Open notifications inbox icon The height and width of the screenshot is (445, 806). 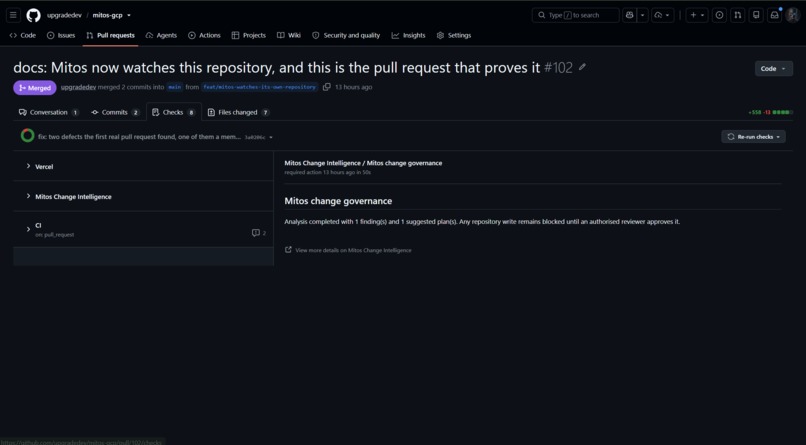click(x=775, y=15)
